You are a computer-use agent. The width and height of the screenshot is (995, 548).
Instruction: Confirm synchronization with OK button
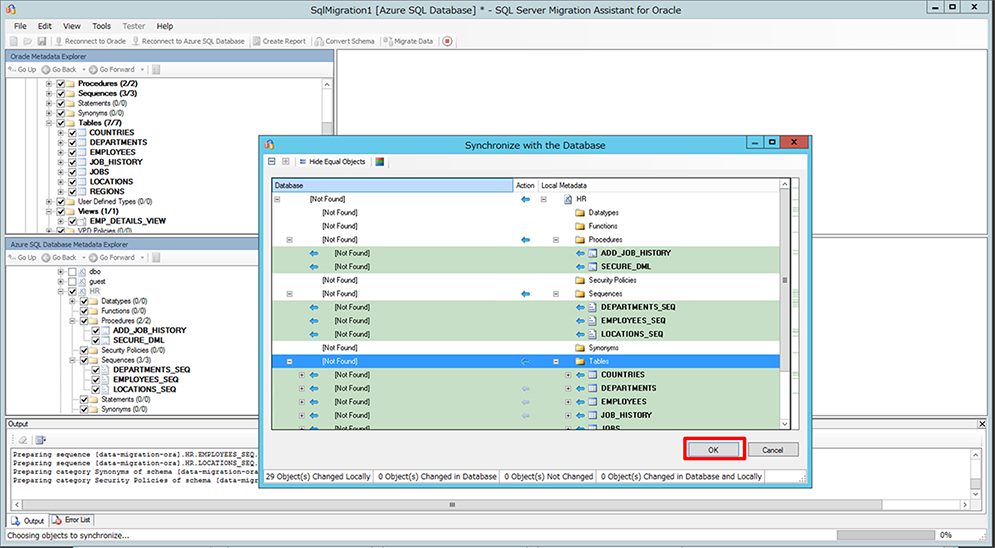(713, 450)
